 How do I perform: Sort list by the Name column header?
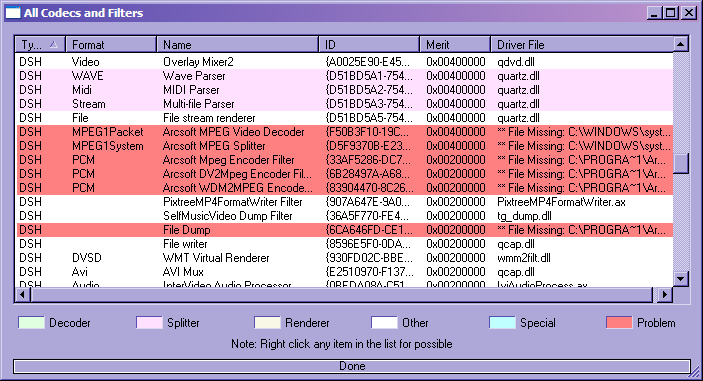[x=238, y=44]
